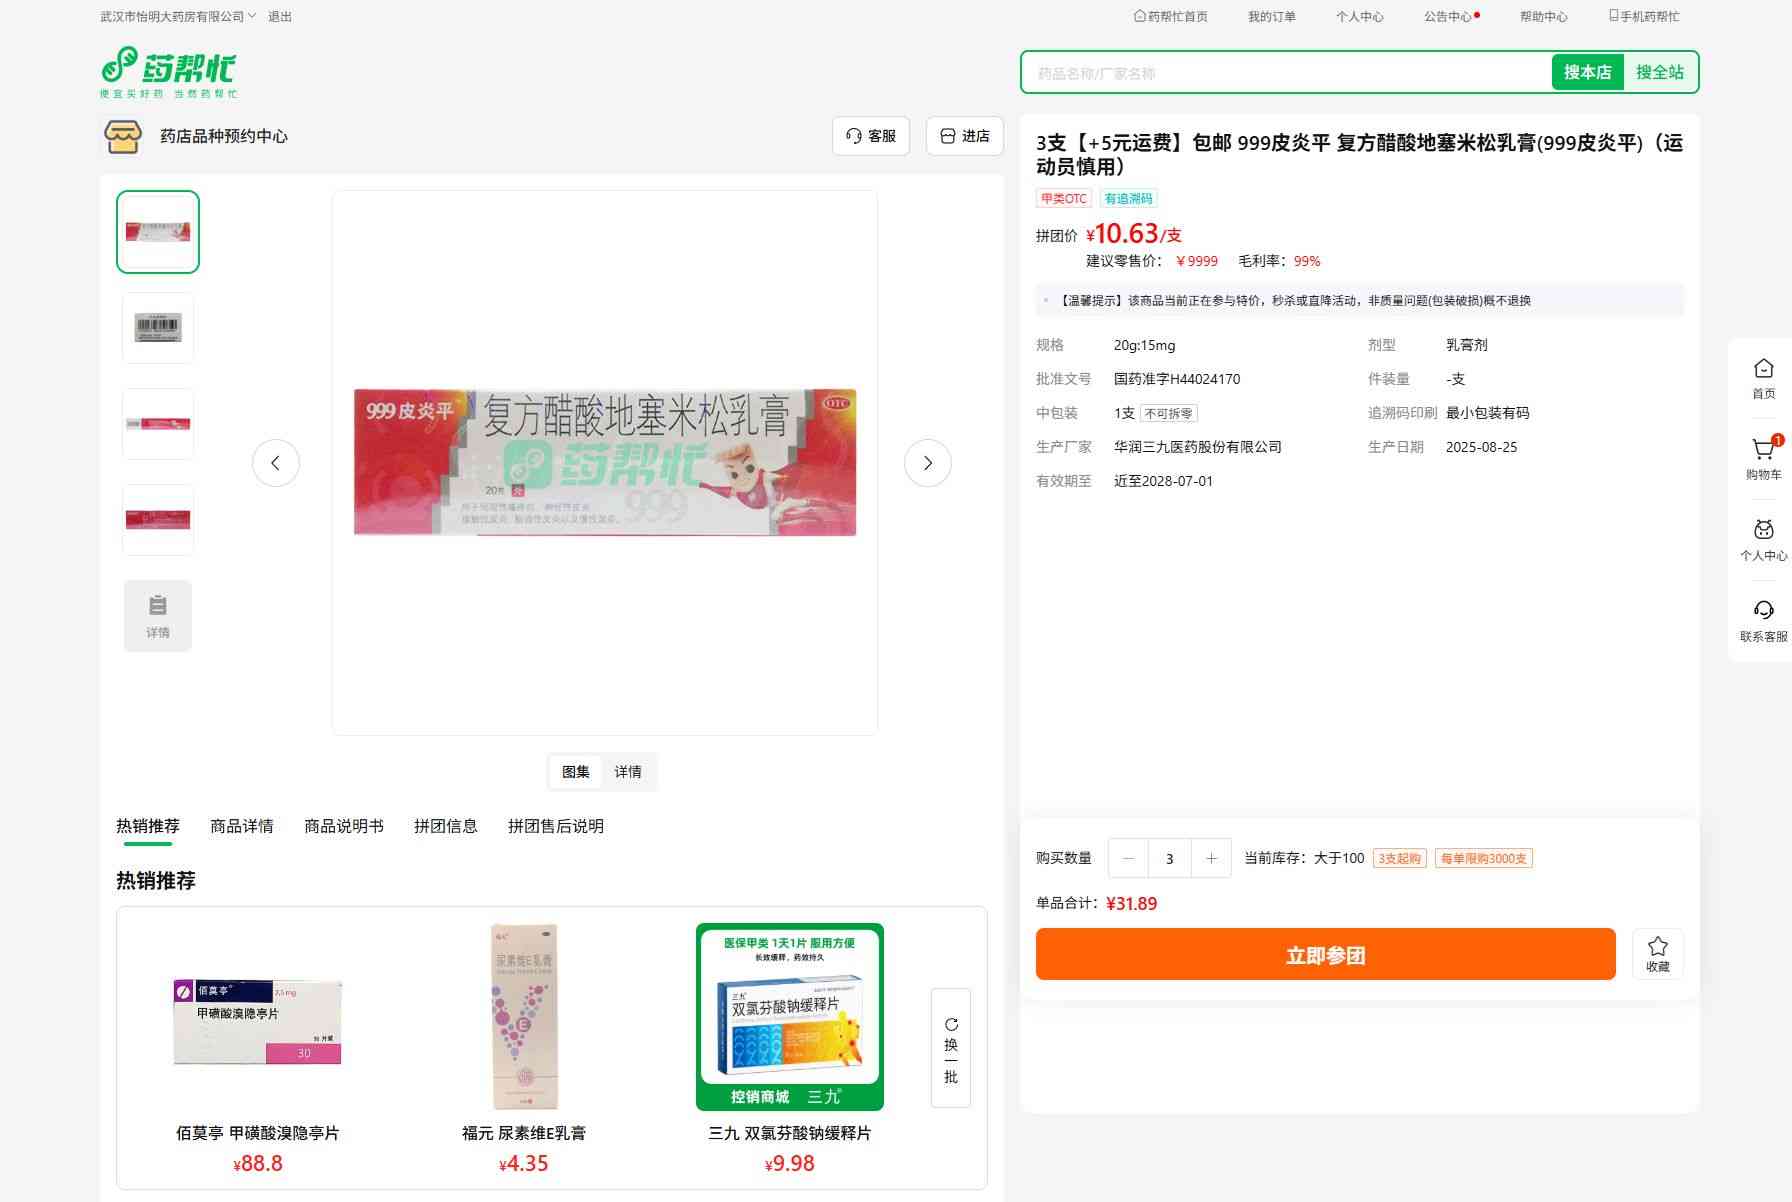Refresh recommendations with the 换一批 button
The height and width of the screenshot is (1202, 1792).
[x=950, y=1048]
